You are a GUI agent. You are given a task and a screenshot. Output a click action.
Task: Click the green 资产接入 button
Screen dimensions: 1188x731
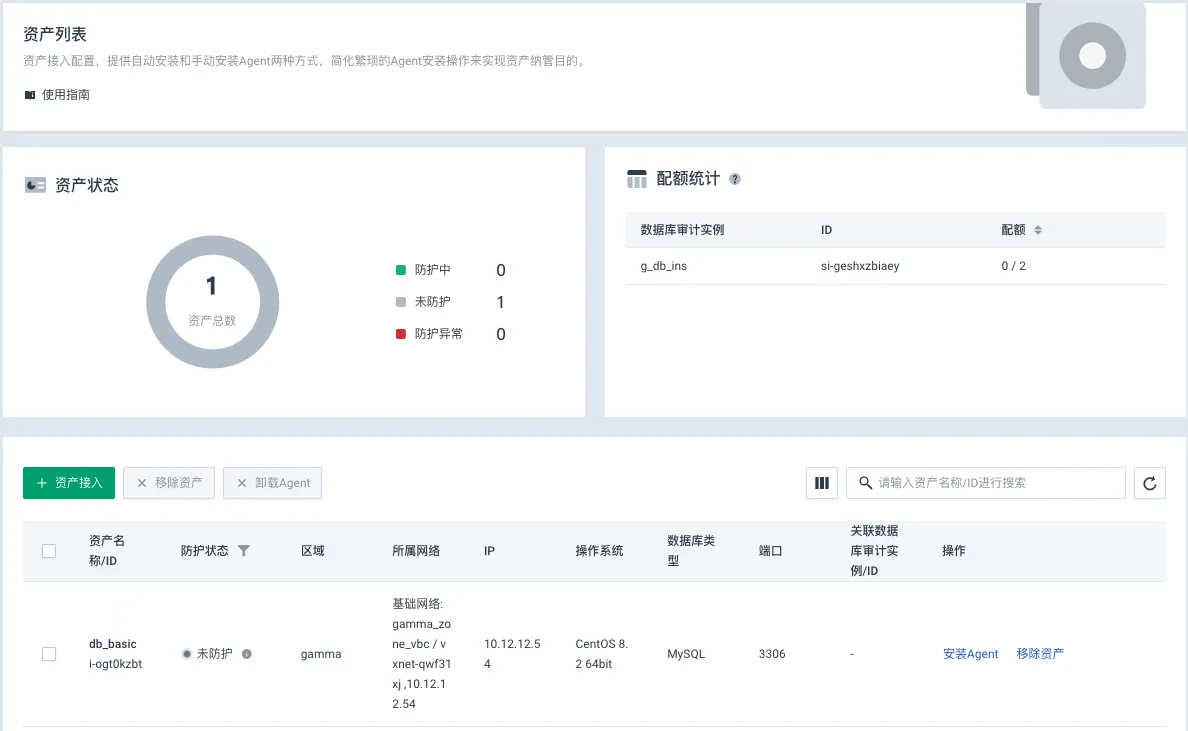69,483
